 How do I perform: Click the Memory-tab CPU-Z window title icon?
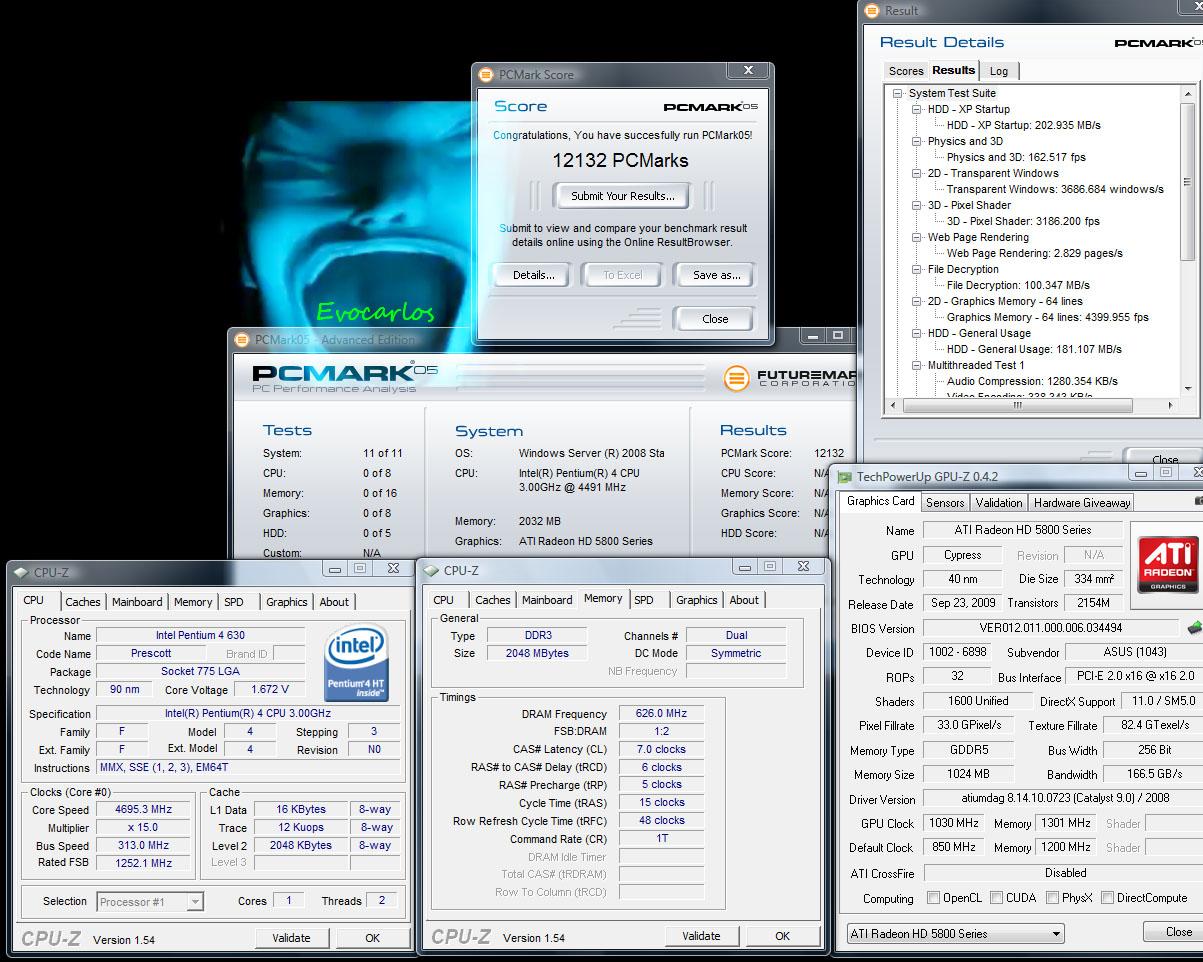click(x=432, y=570)
